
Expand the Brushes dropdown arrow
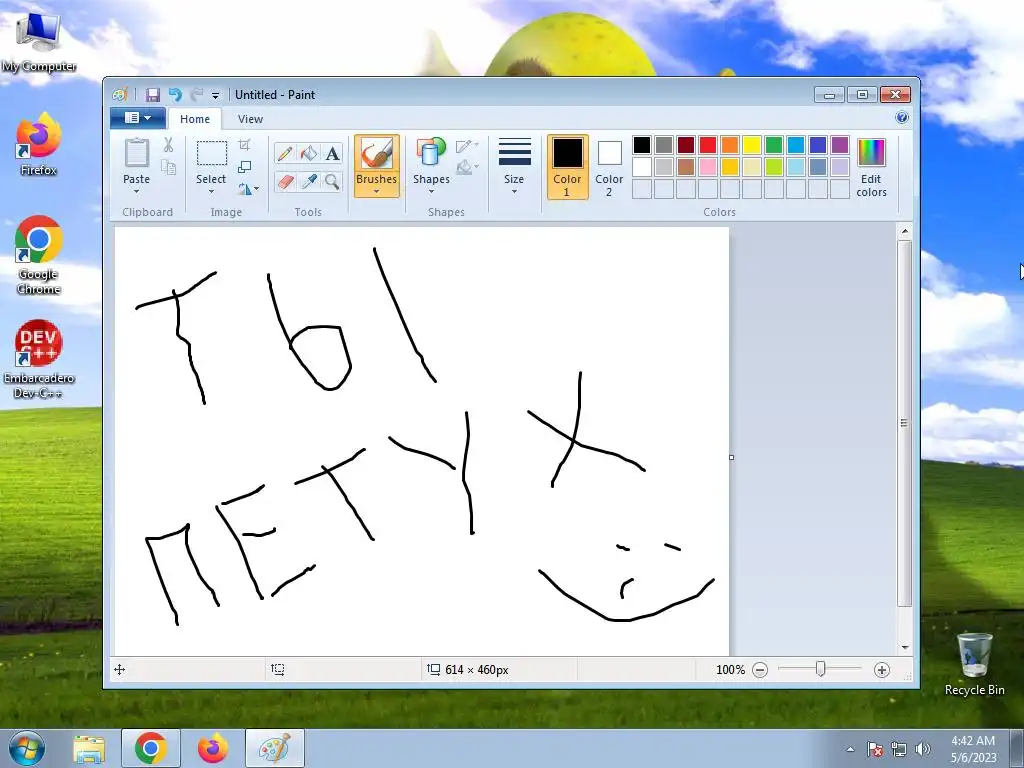tap(377, 192)
